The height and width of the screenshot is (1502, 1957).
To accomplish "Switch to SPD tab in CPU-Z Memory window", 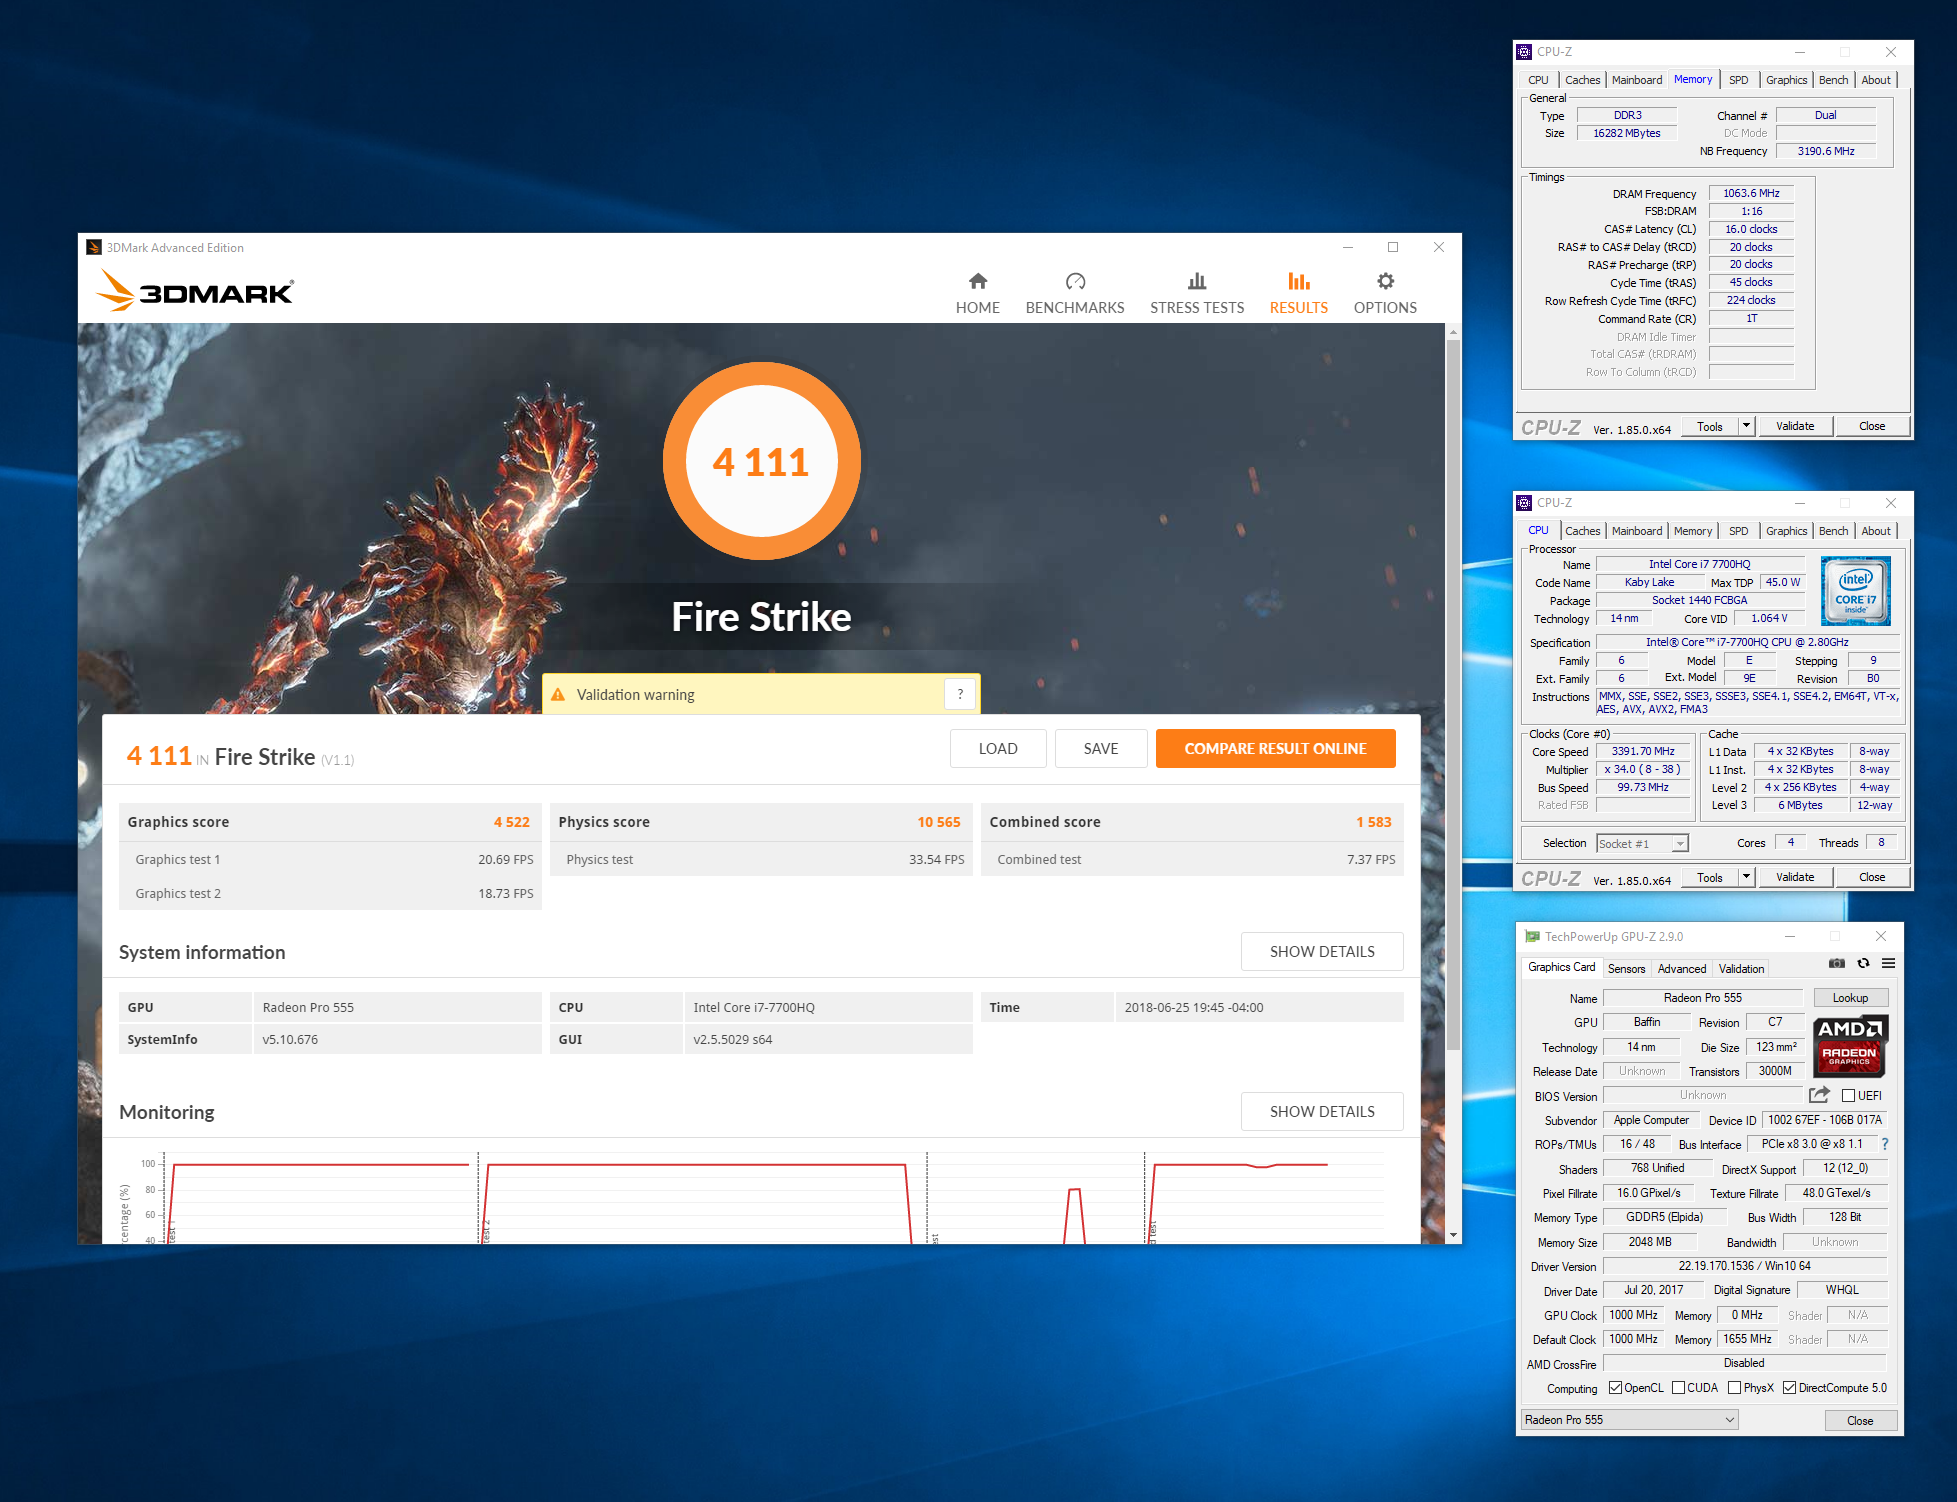I will click(x=1739, y=80).
